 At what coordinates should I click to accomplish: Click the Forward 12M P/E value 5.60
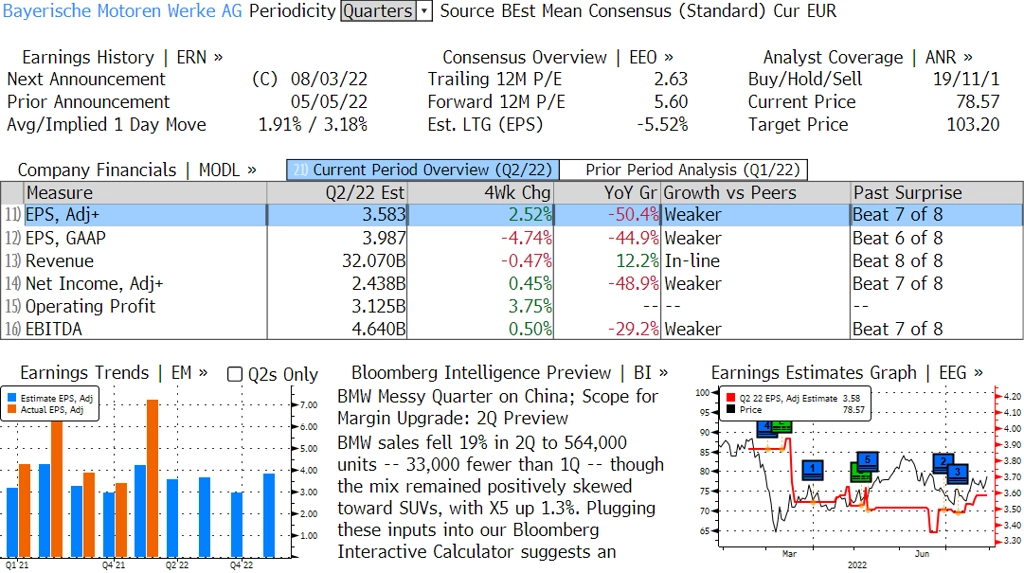[x=671, y=102]
